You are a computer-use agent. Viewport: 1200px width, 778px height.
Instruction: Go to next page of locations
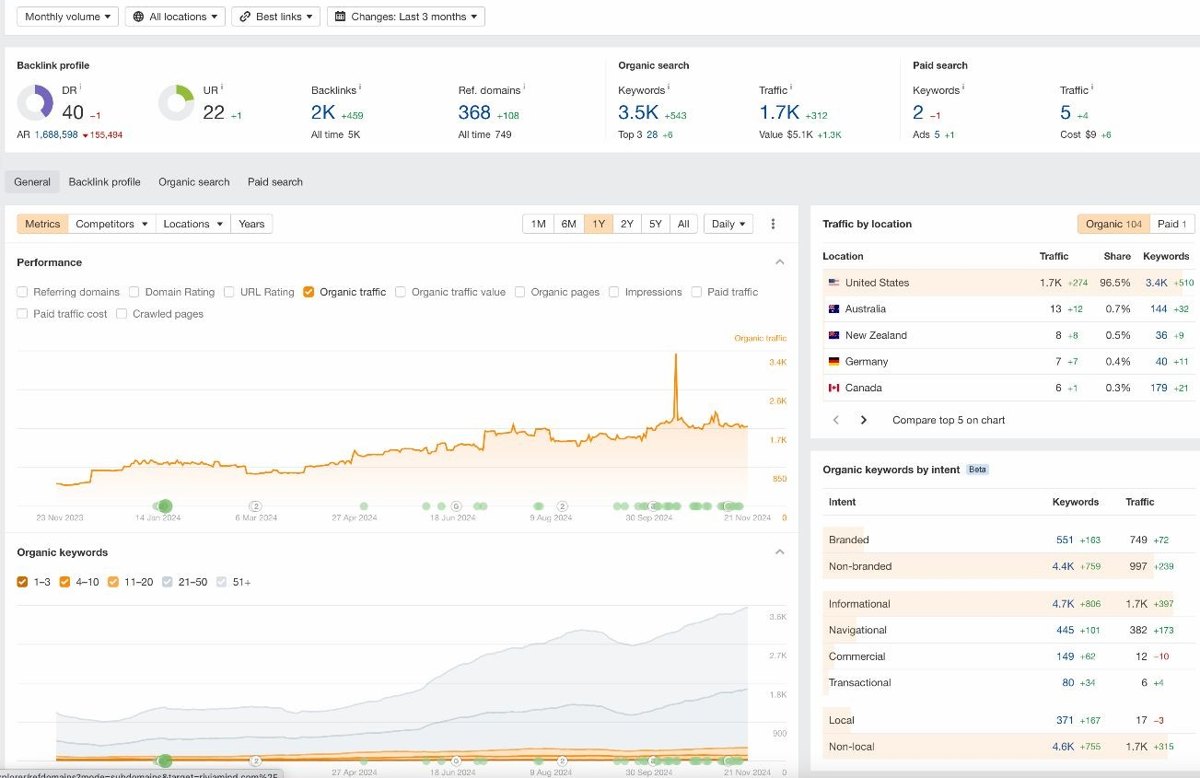(864, 420)
